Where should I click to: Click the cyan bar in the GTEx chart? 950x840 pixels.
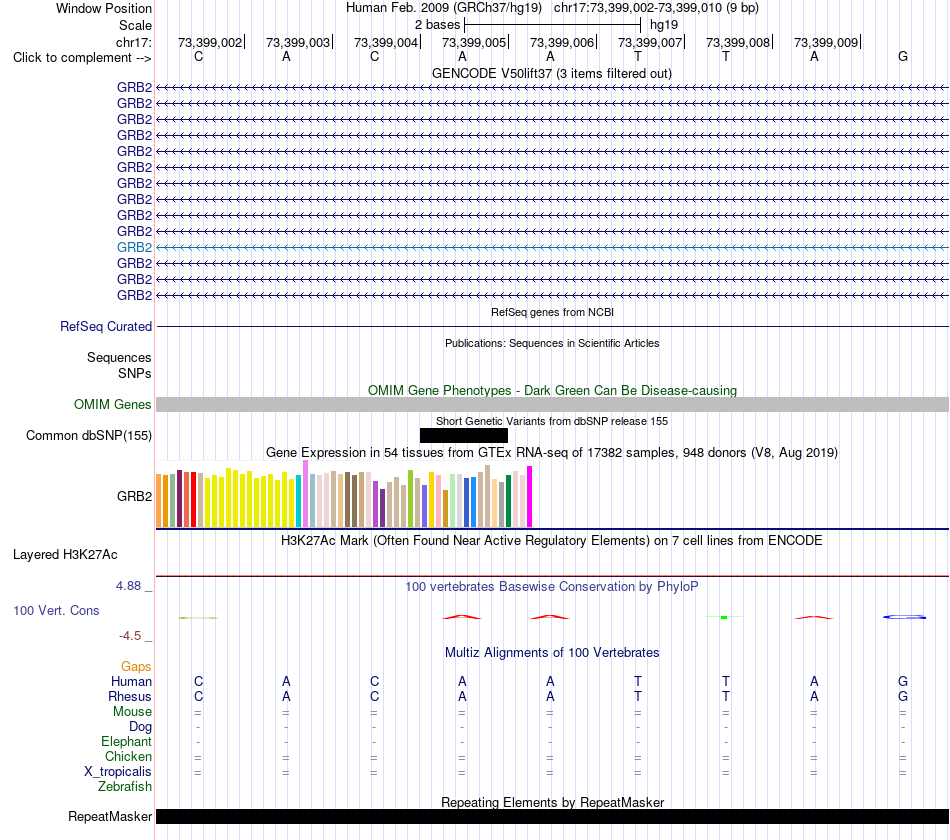tap(298, 501)
